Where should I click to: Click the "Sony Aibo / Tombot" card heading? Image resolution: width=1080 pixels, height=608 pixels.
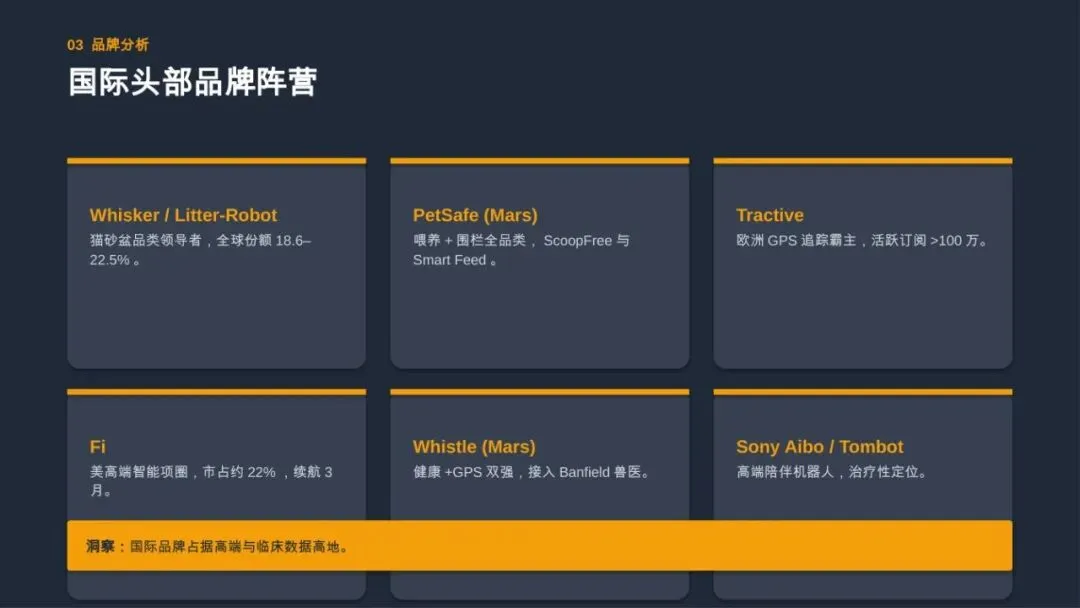820,446
